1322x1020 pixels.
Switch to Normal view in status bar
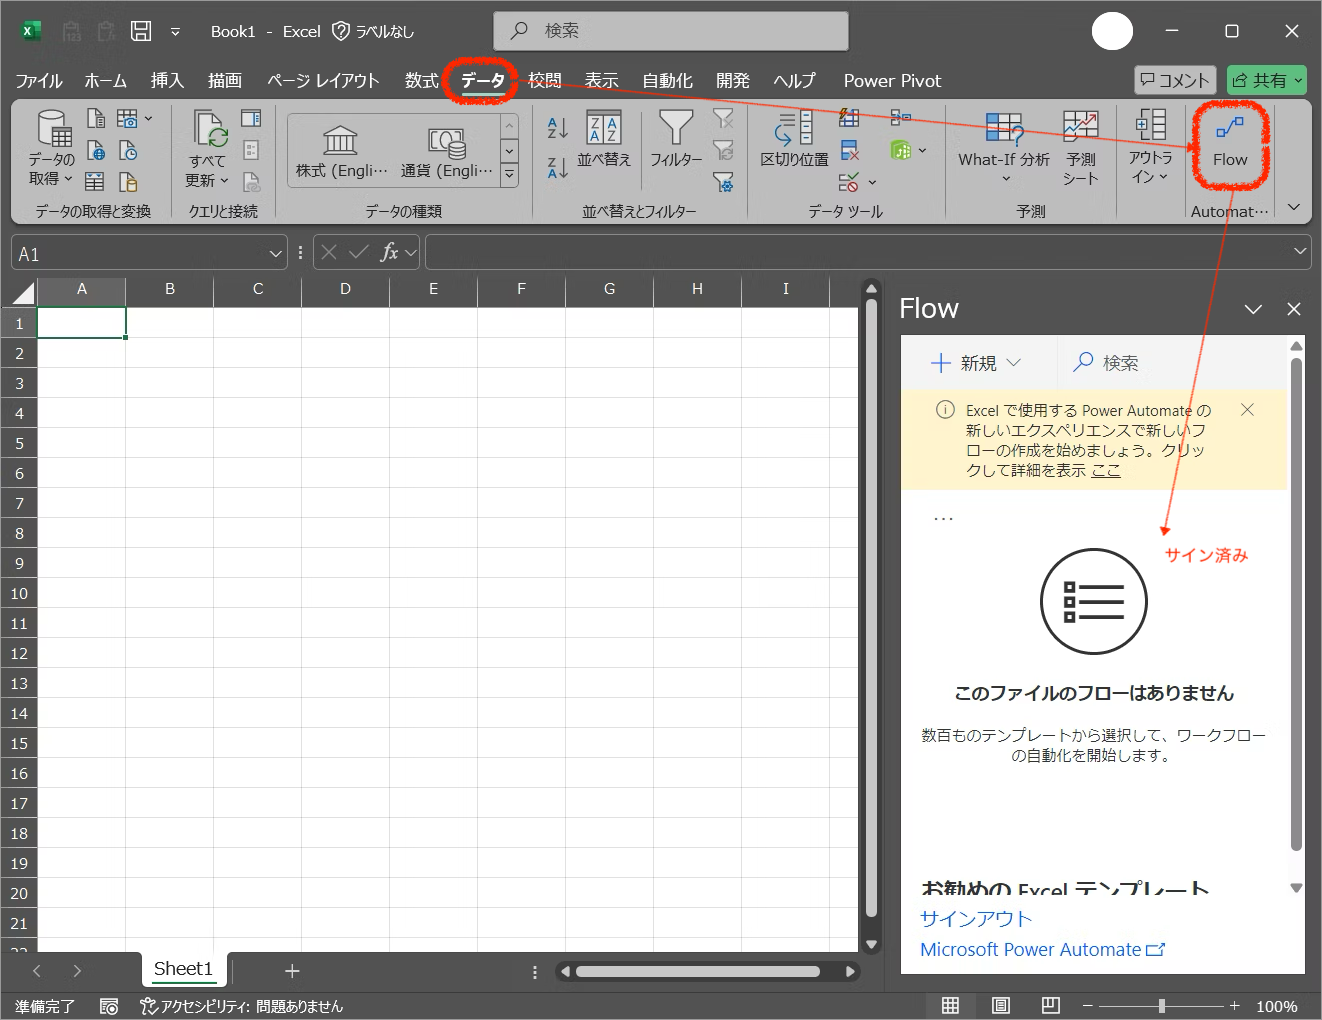[950, 1005]
